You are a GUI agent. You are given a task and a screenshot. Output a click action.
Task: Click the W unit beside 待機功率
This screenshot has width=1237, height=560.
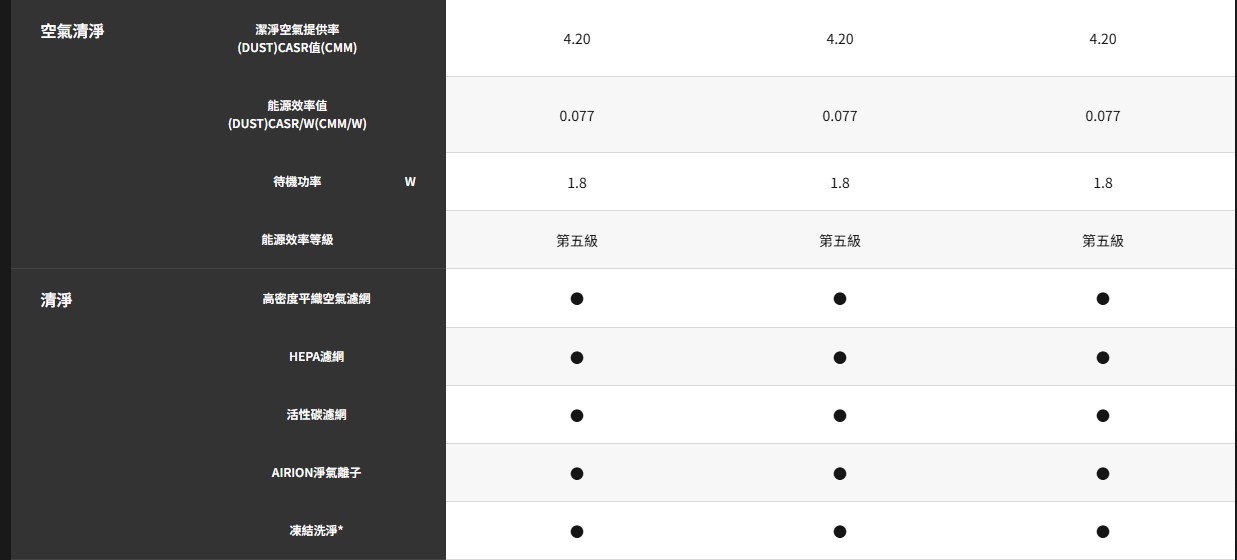tap(410, 182)
